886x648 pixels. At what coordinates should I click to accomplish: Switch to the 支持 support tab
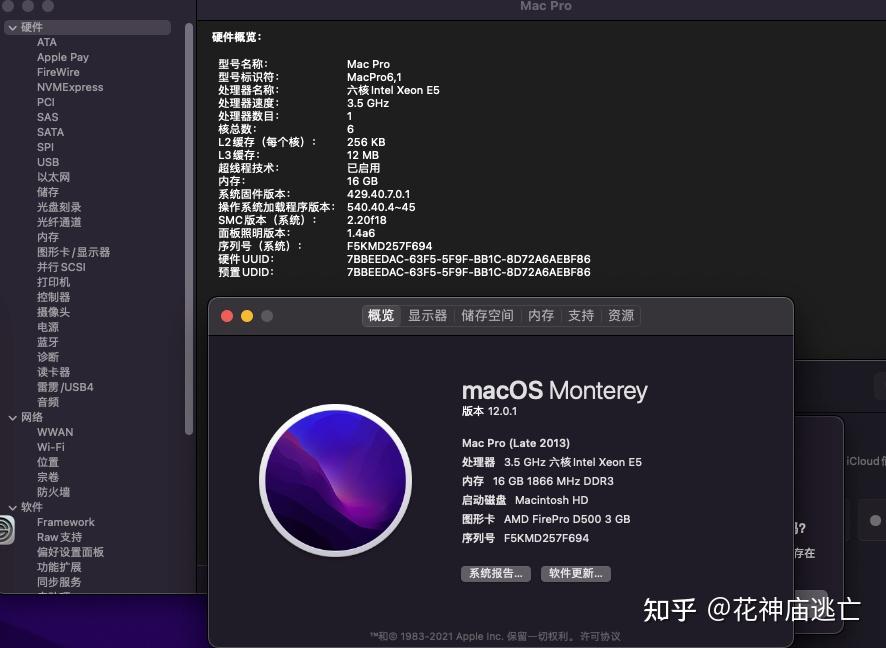(581, 315)
